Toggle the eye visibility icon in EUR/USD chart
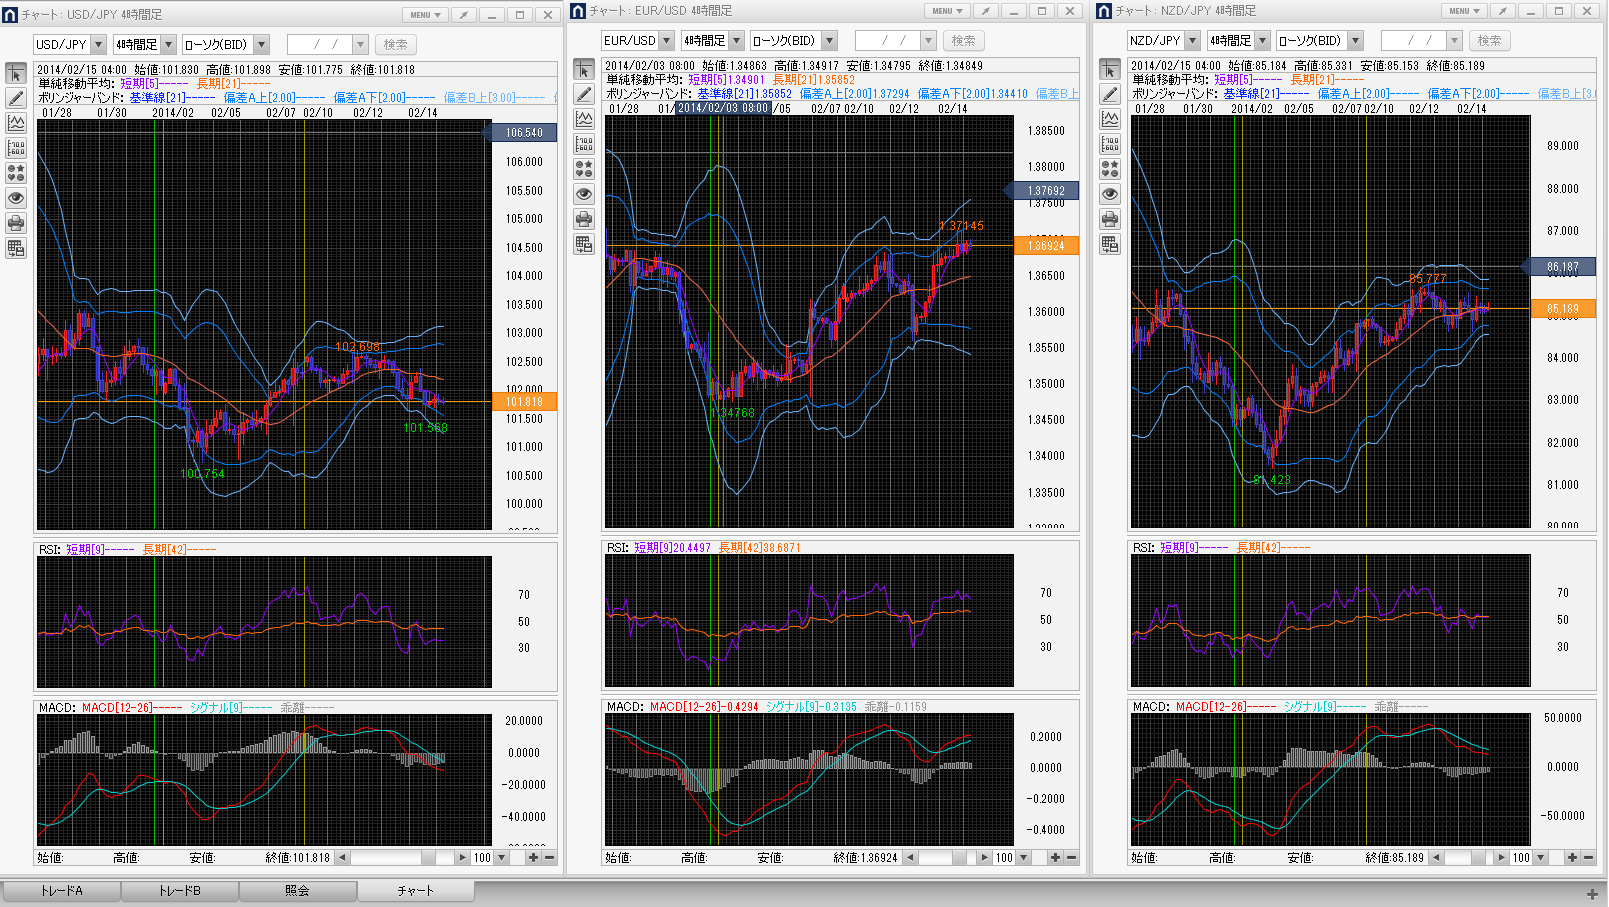 (x=584, y=194)
